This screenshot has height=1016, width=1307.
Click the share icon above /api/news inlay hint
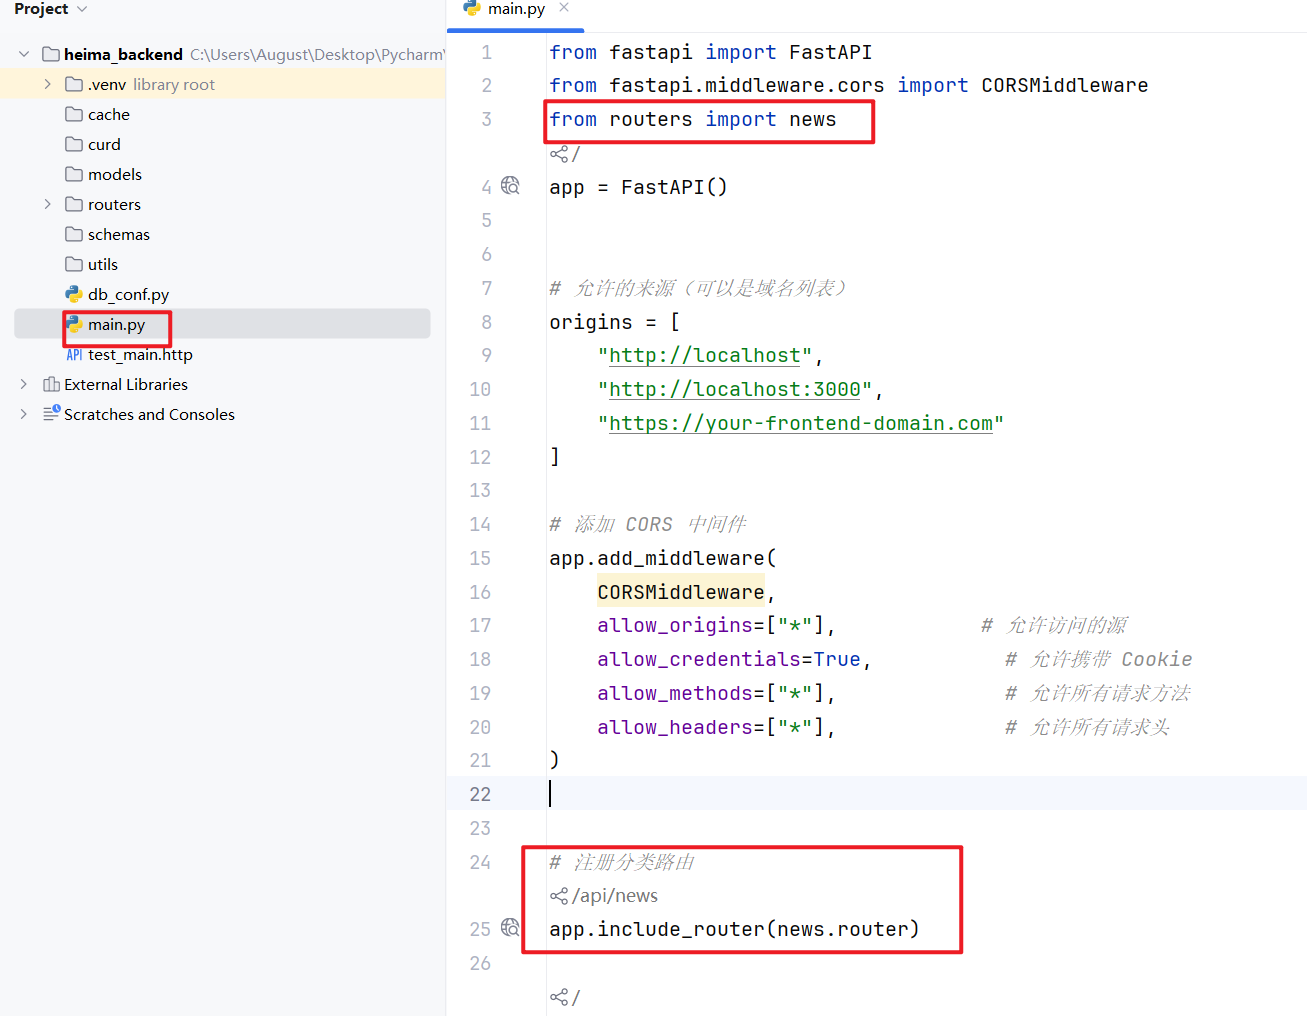point(558,896)
